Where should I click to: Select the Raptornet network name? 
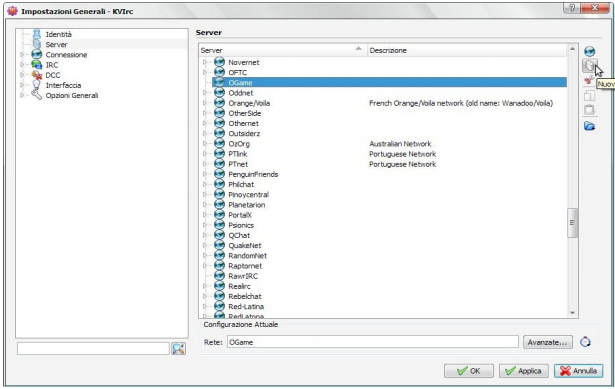click(245, 266)
